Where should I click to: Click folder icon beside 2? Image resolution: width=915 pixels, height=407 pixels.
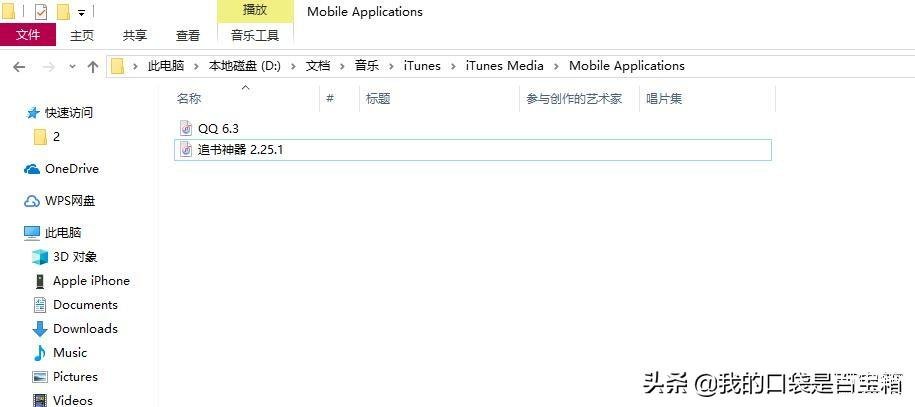(x=40, y=137)
